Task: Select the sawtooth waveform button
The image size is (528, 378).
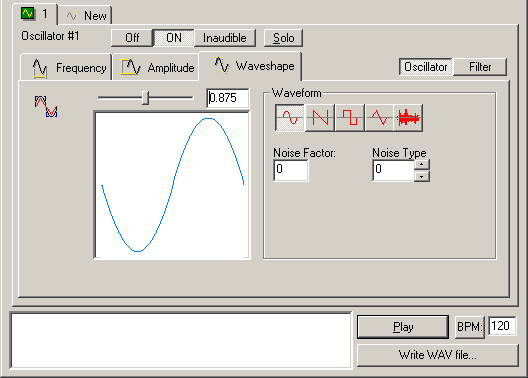Action: point(320,117)
